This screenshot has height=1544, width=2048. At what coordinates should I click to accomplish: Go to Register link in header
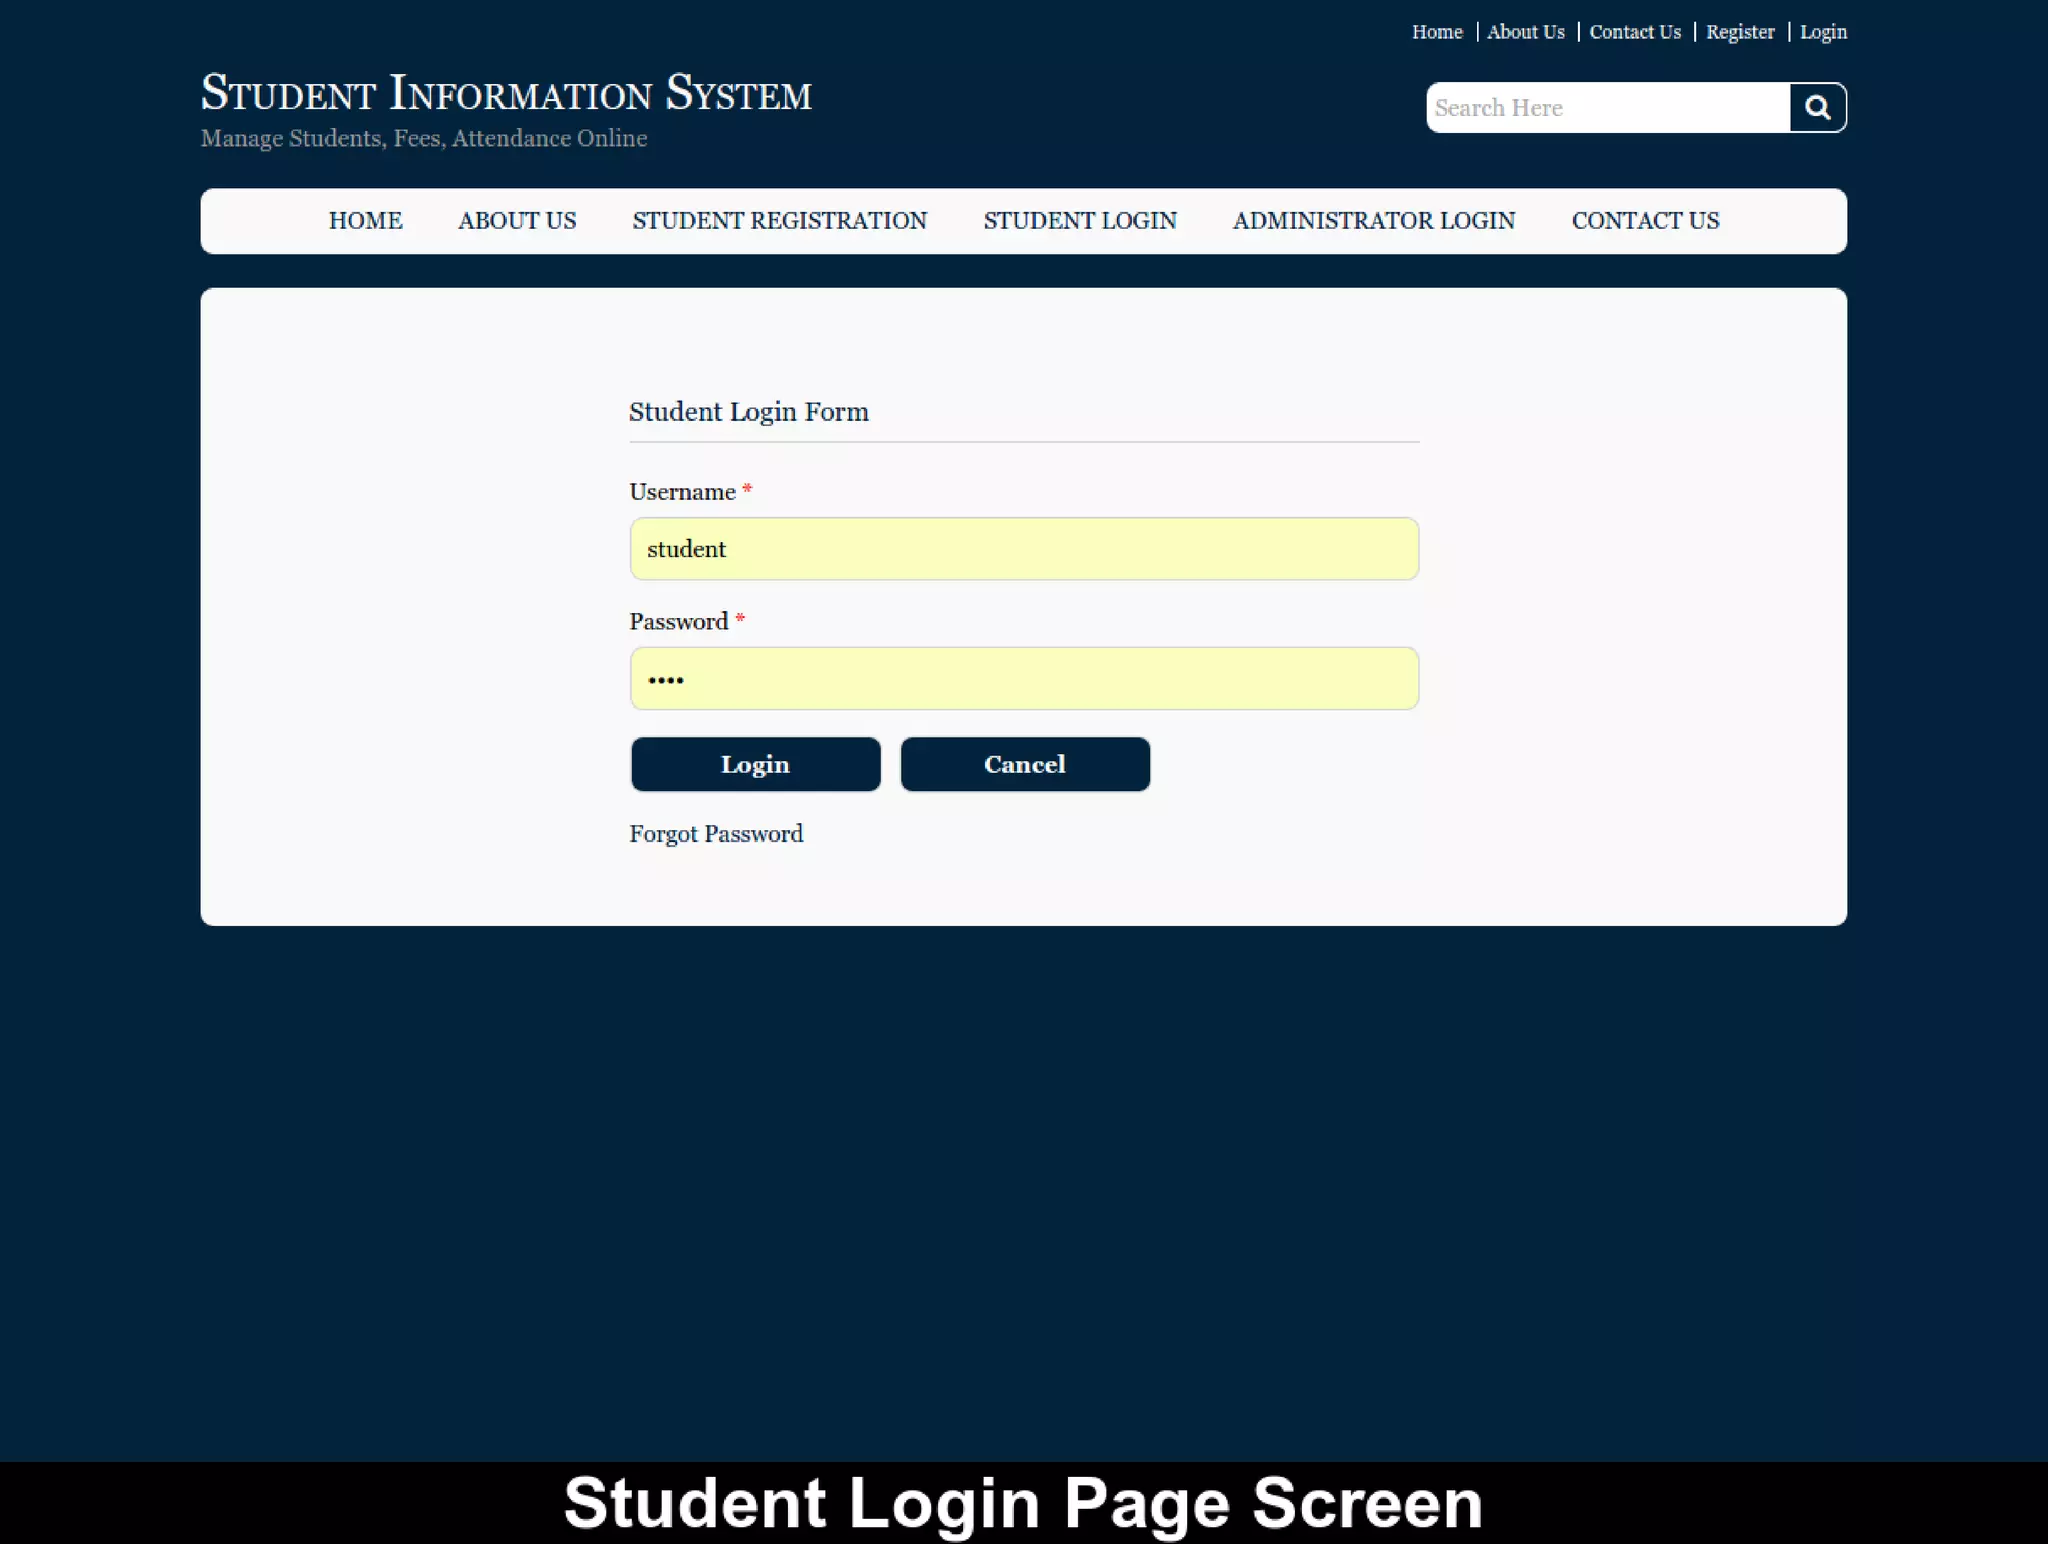coord(1740,32)
